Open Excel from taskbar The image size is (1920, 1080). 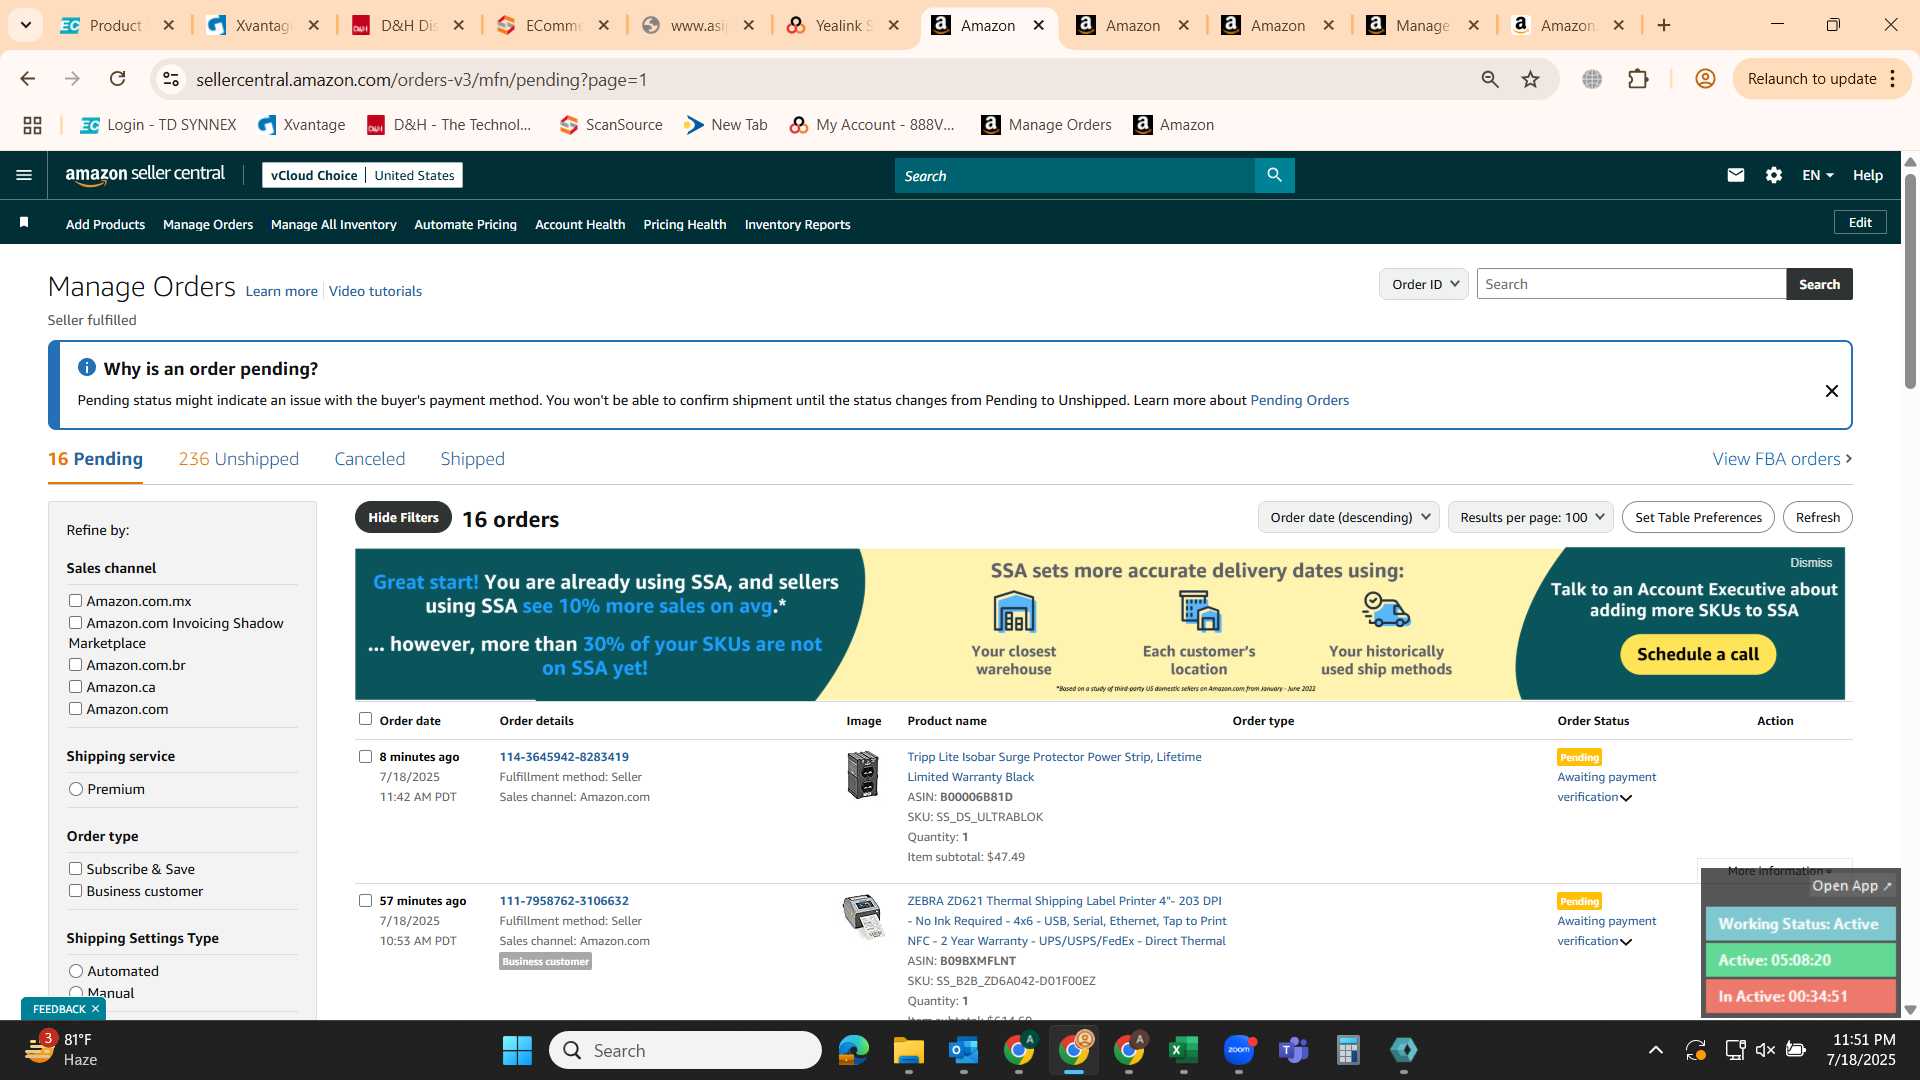coord(1183,1050)
